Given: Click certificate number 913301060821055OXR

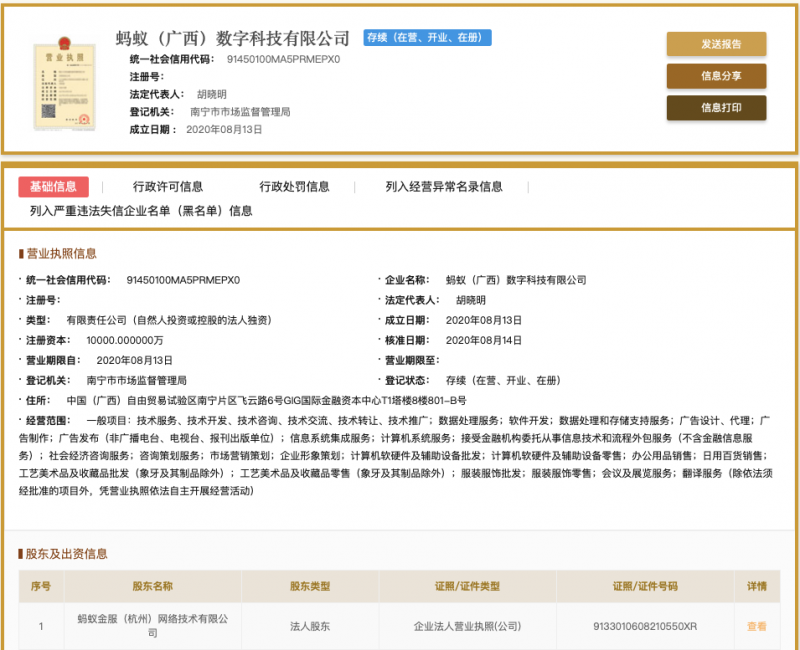Looking at the screenshot, I should coord(645,627).
